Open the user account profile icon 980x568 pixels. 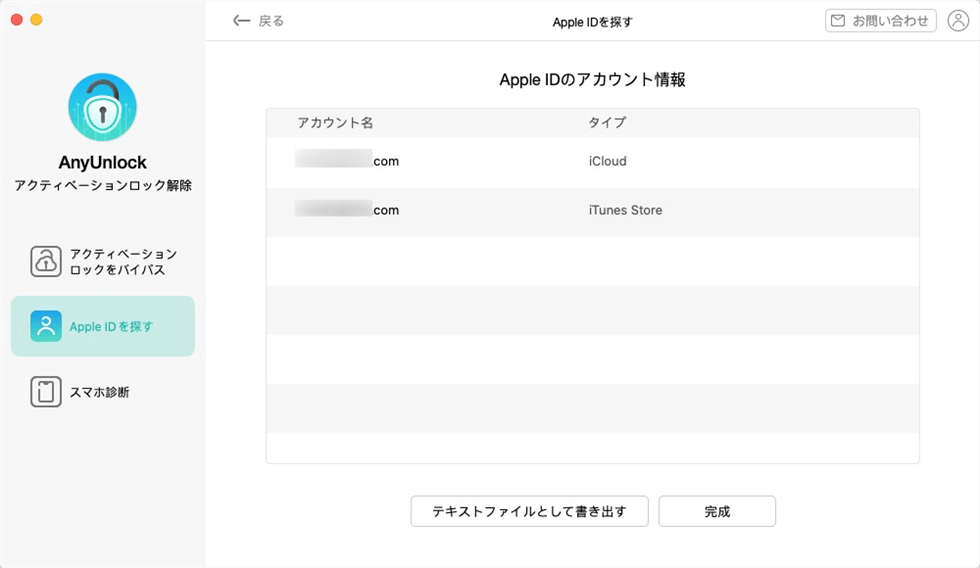click(x=958, y=21)
